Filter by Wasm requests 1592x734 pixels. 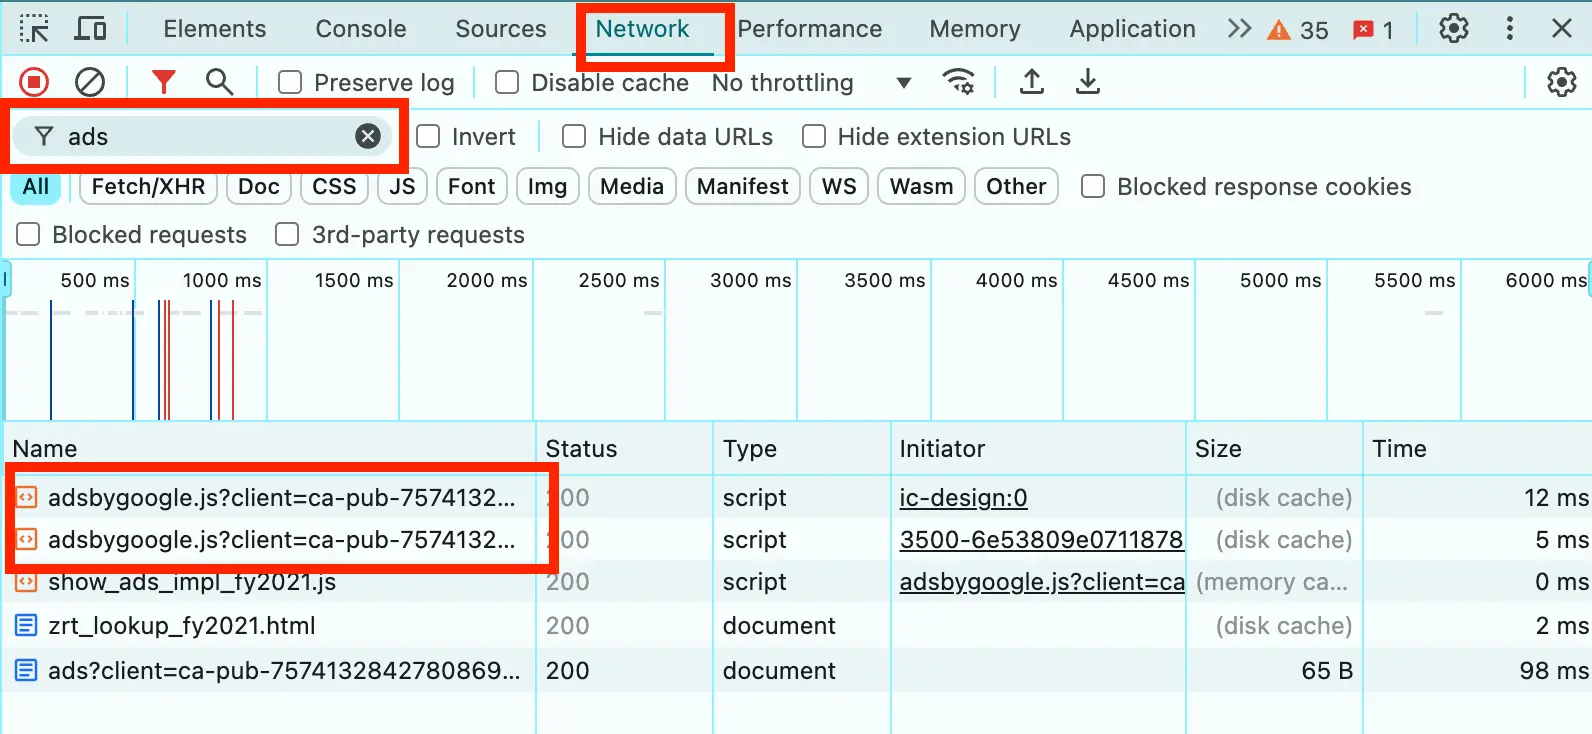coord(921,186)
